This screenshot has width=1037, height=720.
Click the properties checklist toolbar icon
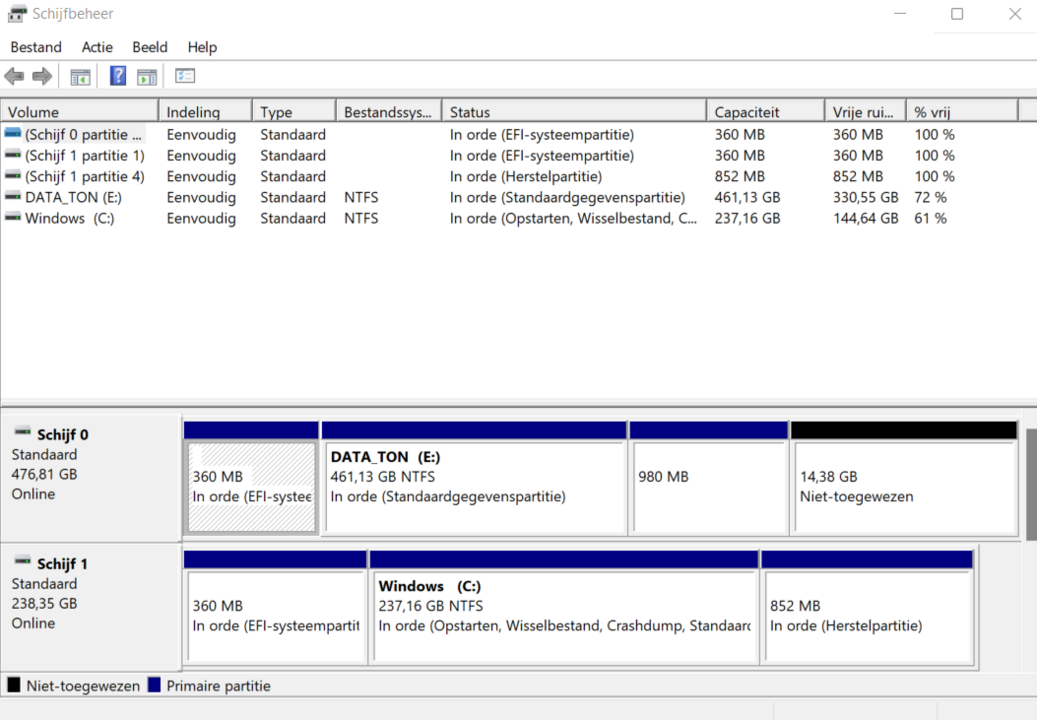tap(183, 75)
